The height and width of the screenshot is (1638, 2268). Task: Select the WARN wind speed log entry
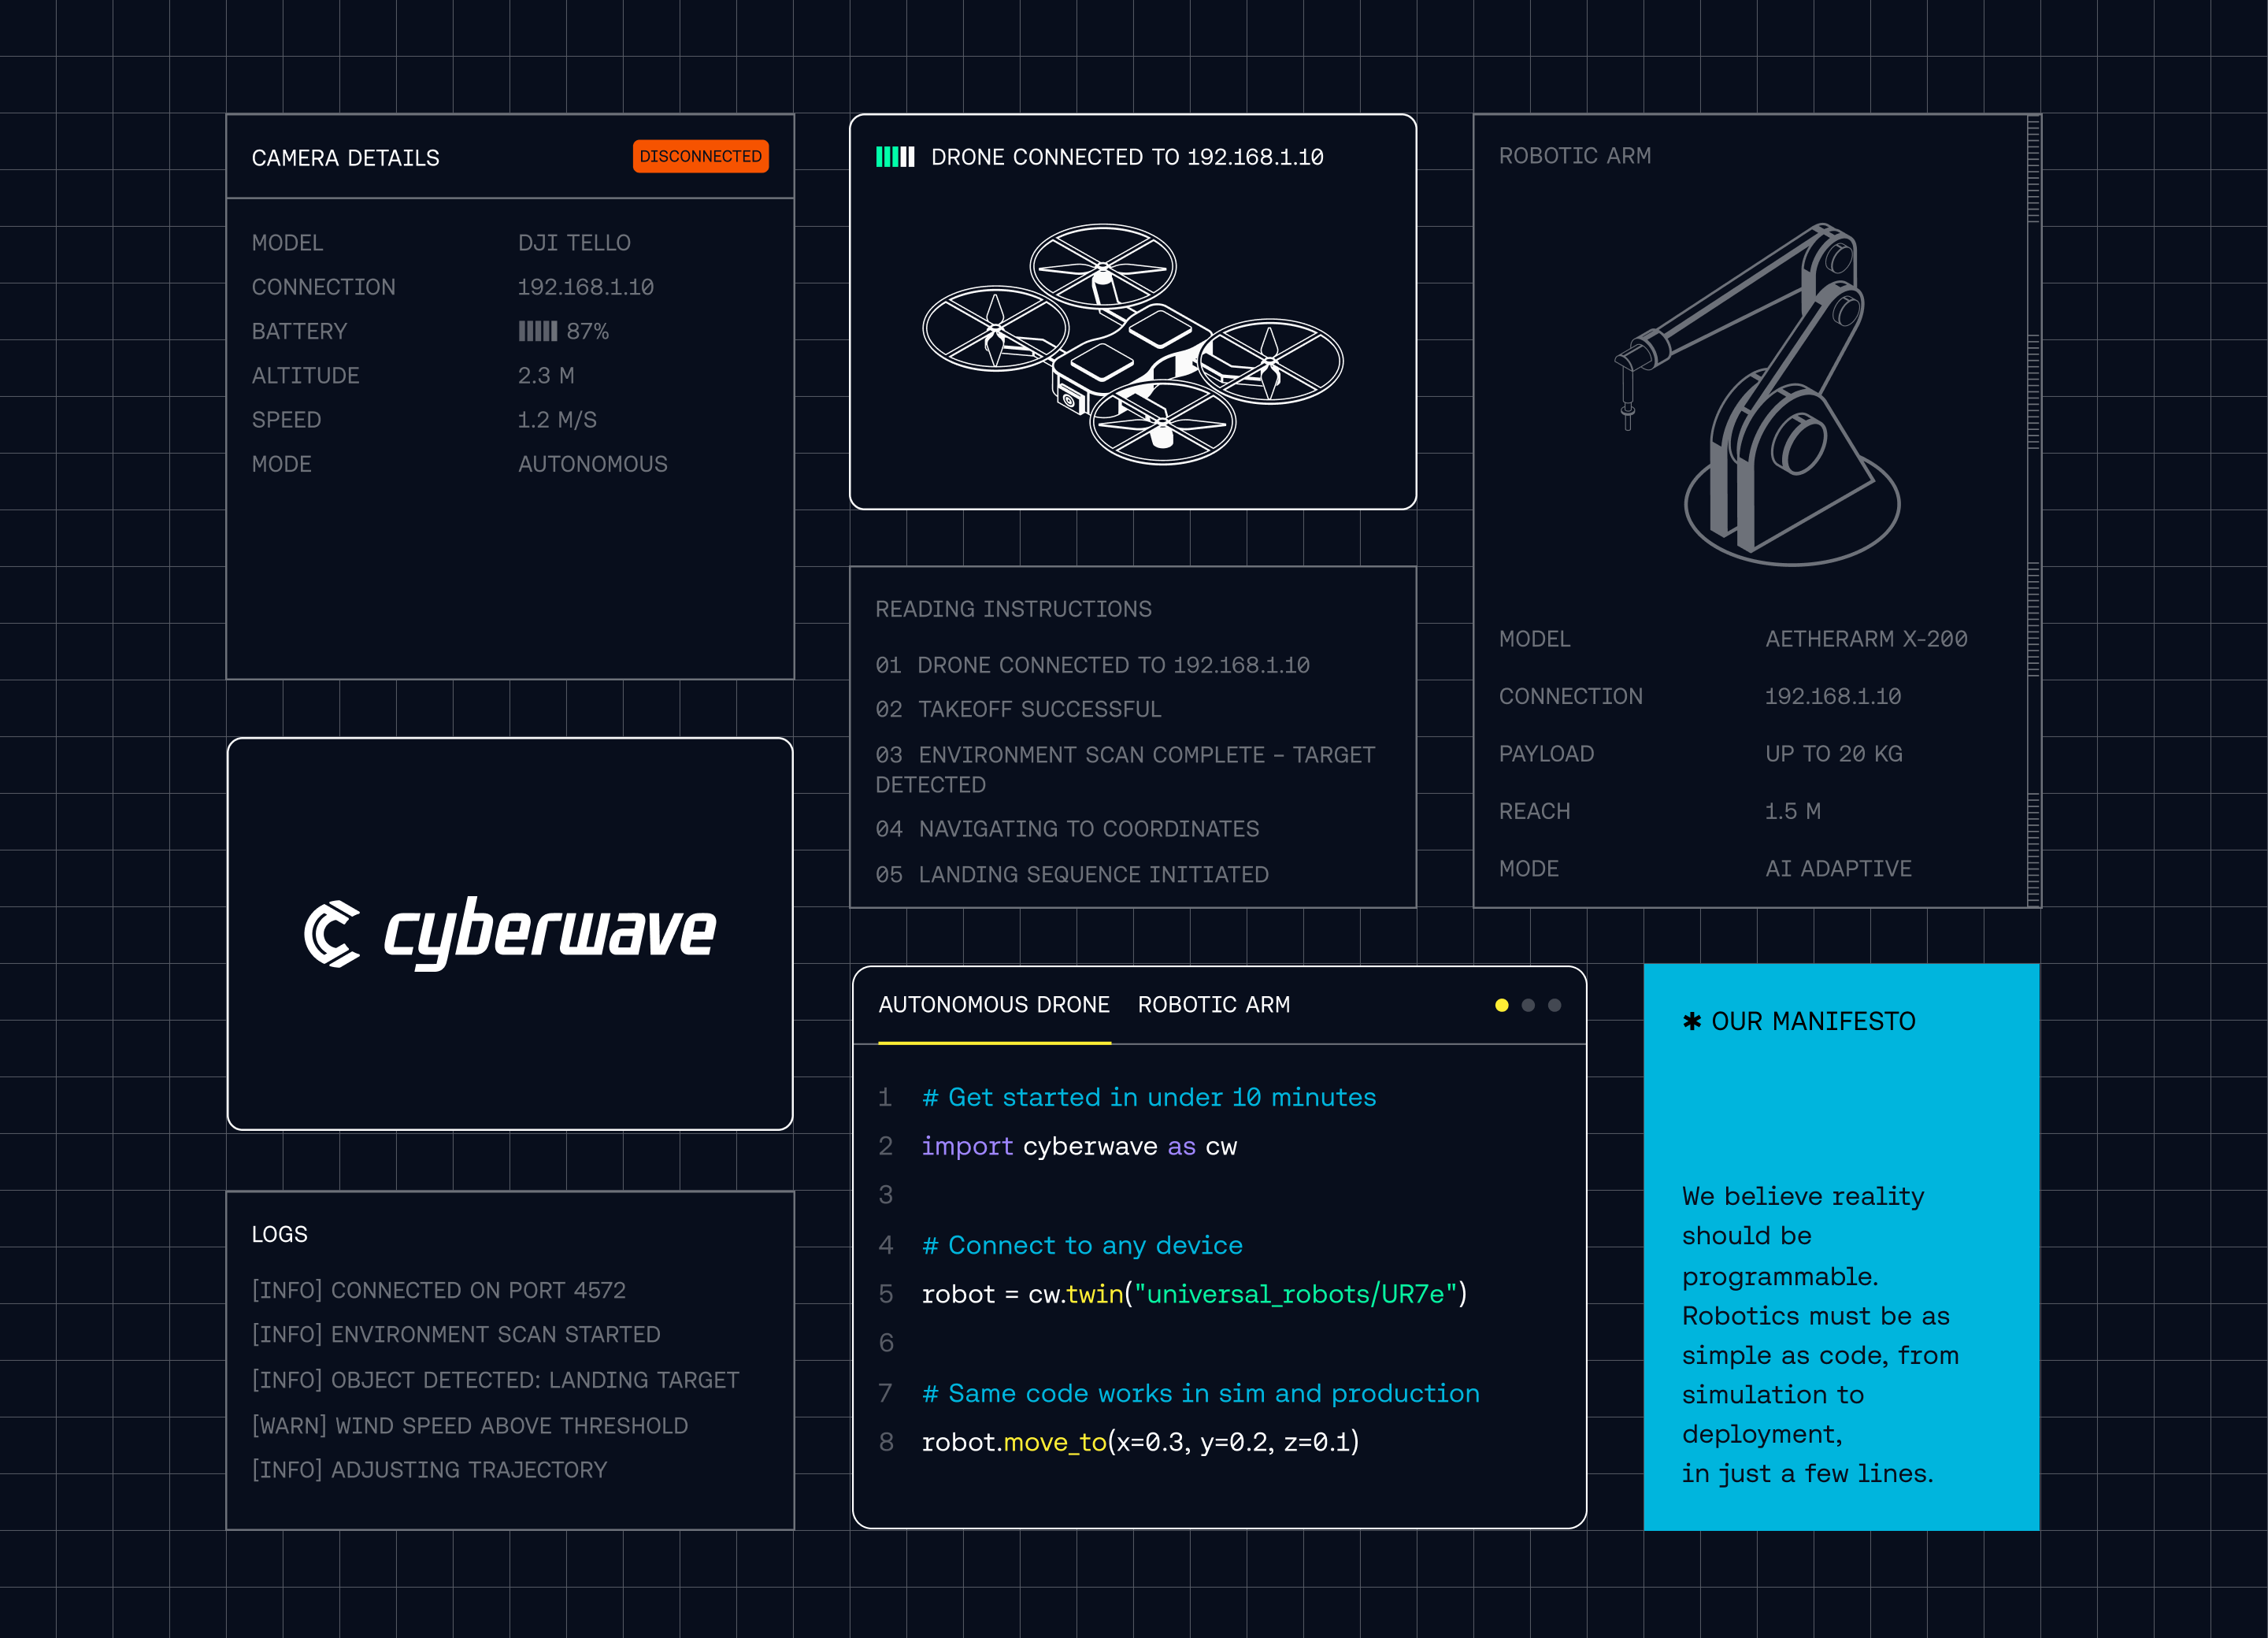click(470, 1425)
